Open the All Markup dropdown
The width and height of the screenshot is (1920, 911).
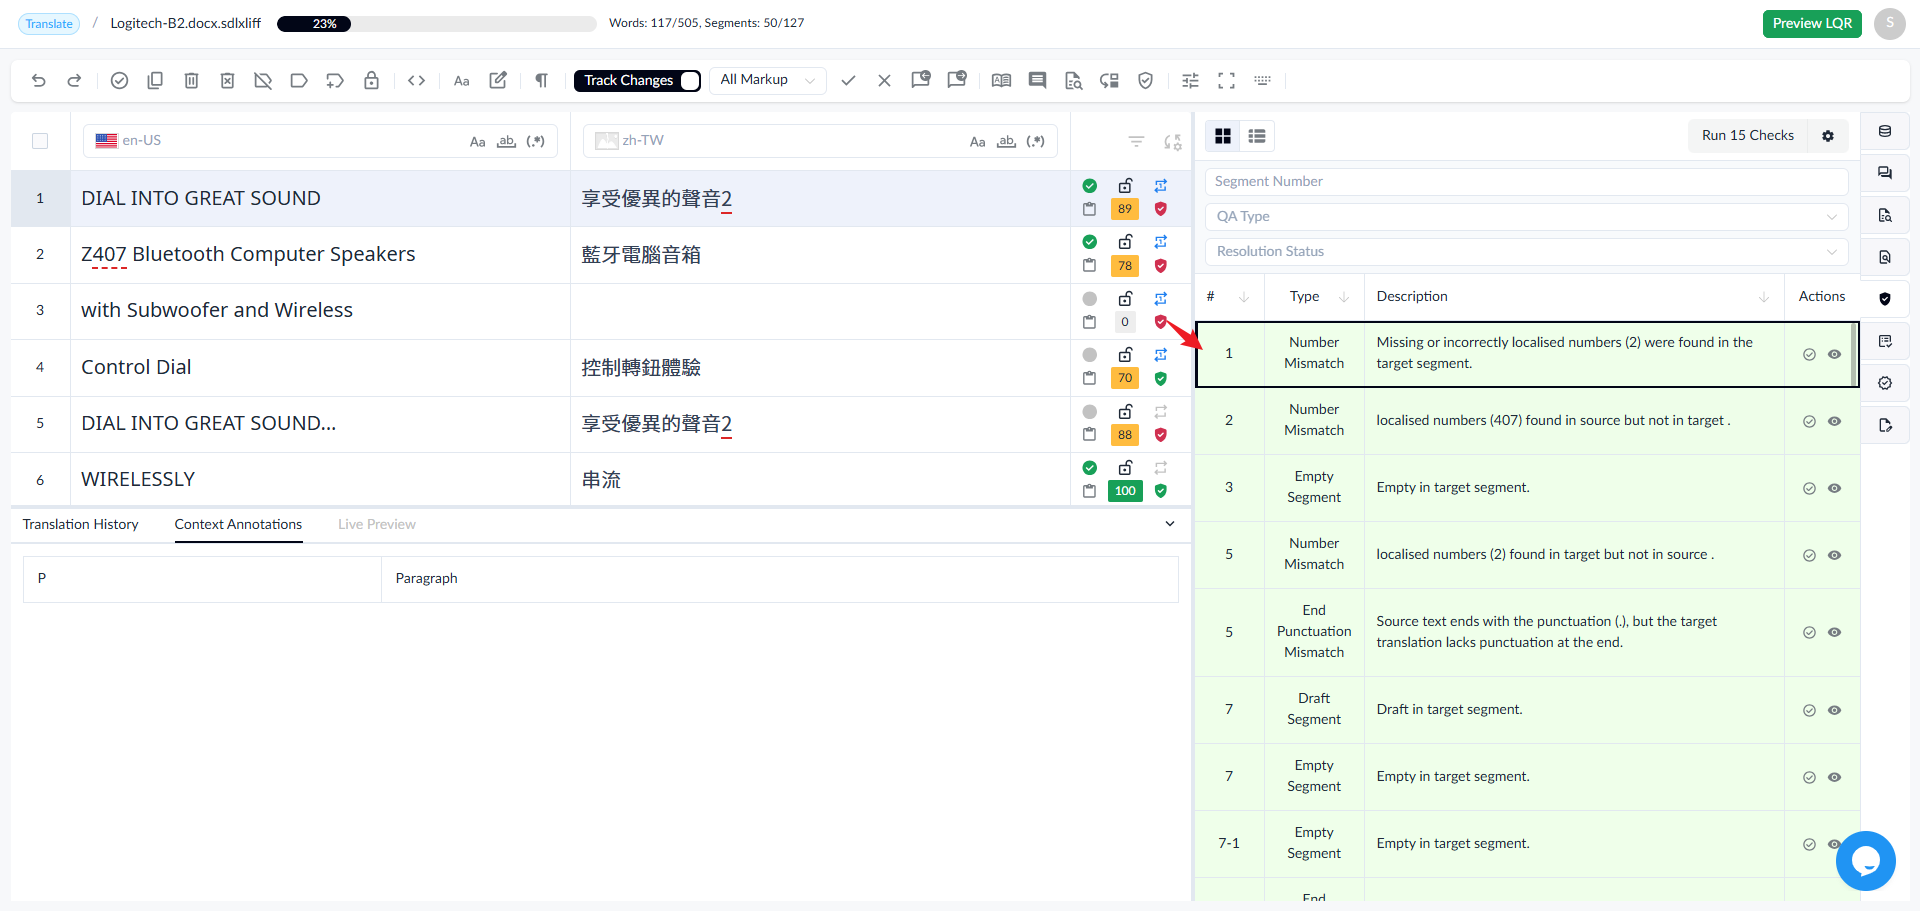pyautogui.click(x=768, y=80)
